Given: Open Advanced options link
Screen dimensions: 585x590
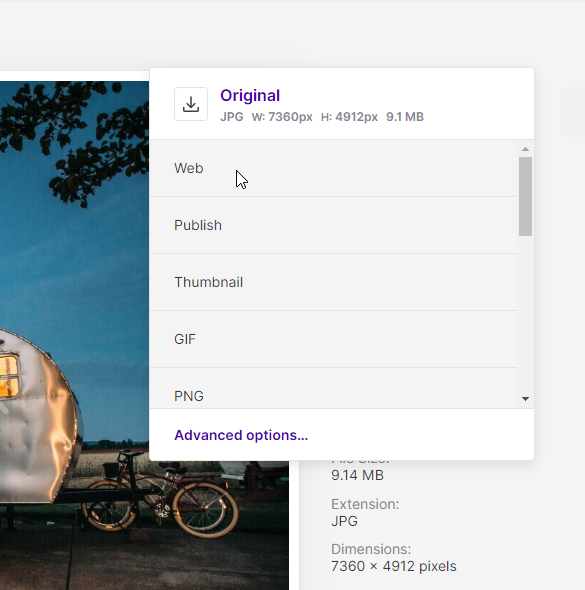Looking at the screenshot, I should (x=241, y=435).
